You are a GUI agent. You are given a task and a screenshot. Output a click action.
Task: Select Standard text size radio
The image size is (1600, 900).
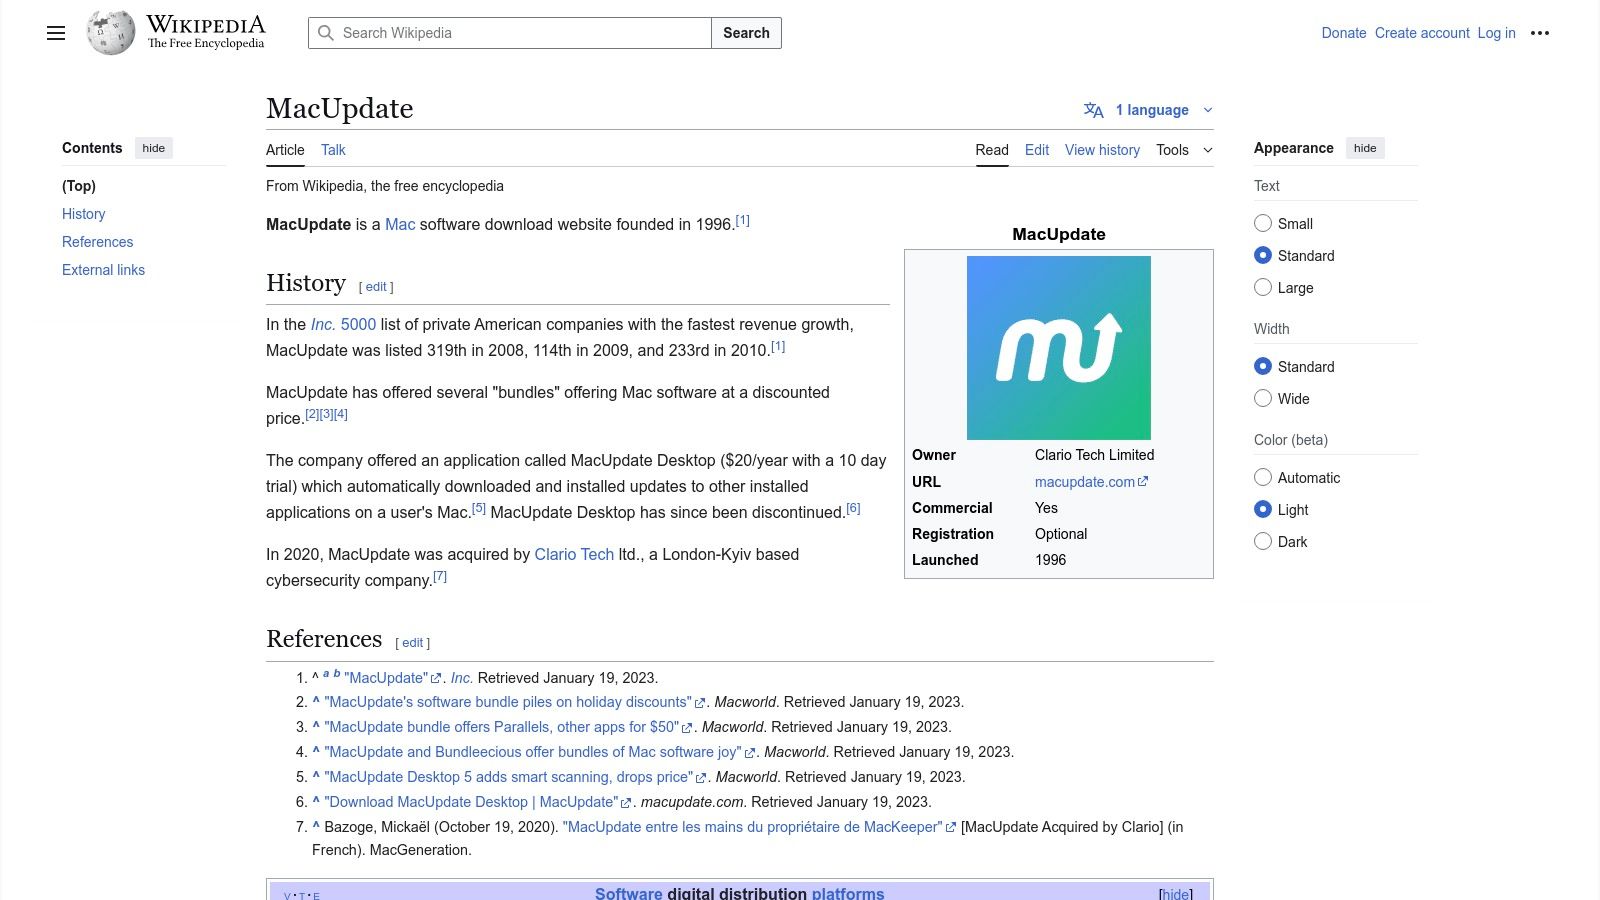(x=1263, y=255)
